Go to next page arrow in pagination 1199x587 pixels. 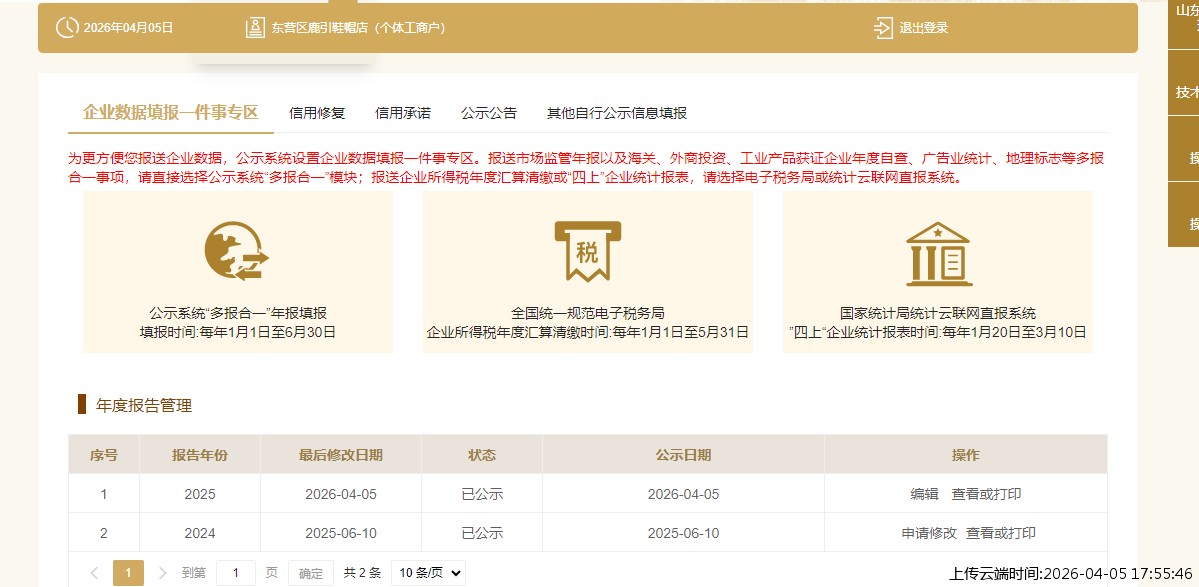[x=163, y=573]
